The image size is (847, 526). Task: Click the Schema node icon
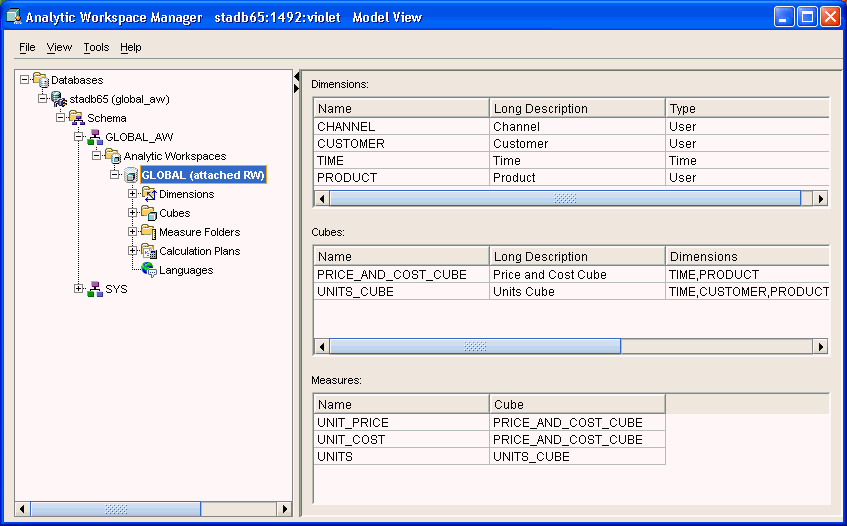tap(77, 118)
